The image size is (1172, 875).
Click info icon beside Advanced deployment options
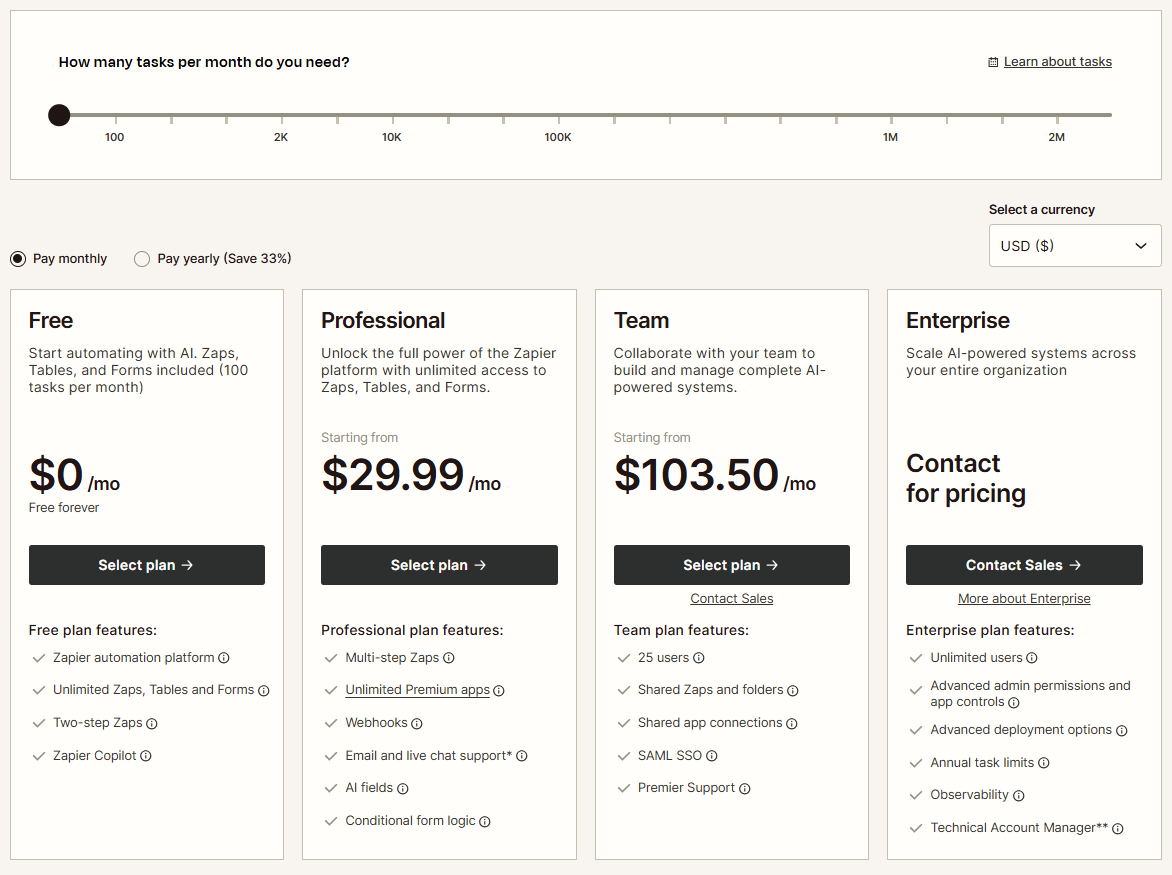1122,731
